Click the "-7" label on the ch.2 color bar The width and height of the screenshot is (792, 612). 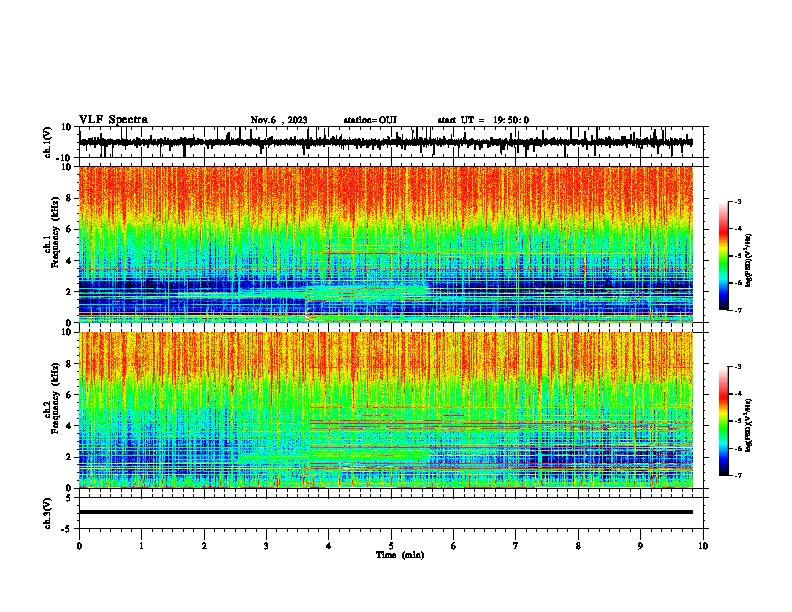coord(737,475)
